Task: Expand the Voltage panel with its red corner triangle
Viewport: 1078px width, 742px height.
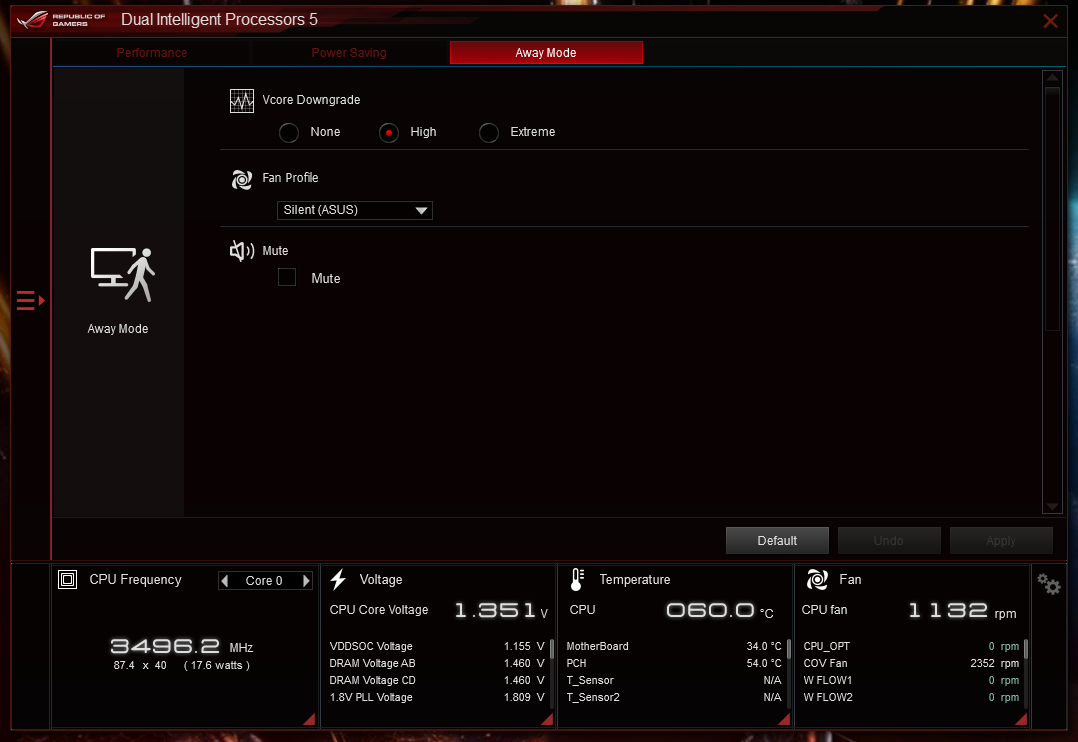Action: [x=547, y=719]
